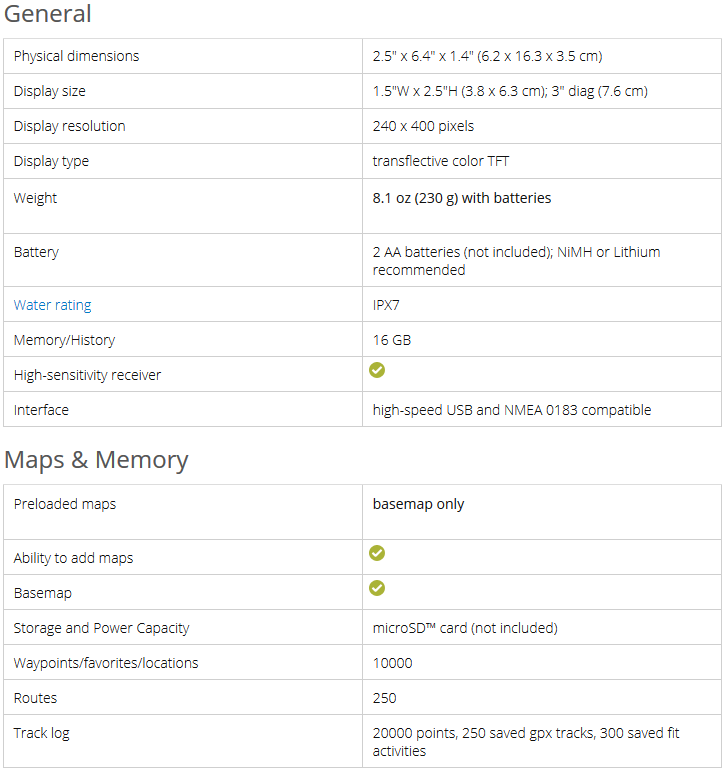Click the Storage and Power Capacity label
726x771 pixels.
[101, 628]
